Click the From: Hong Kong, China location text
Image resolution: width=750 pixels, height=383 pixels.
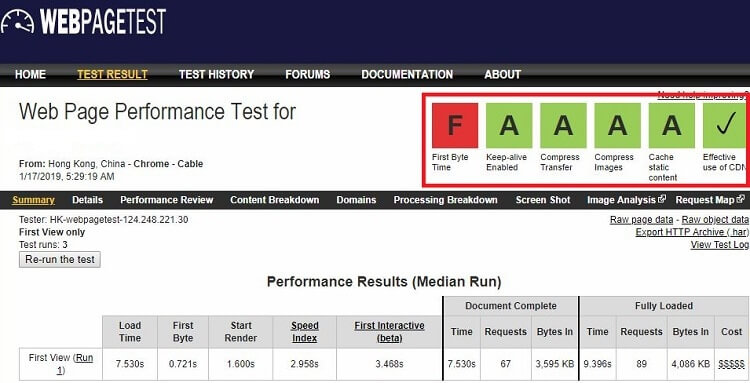(111, 164)
